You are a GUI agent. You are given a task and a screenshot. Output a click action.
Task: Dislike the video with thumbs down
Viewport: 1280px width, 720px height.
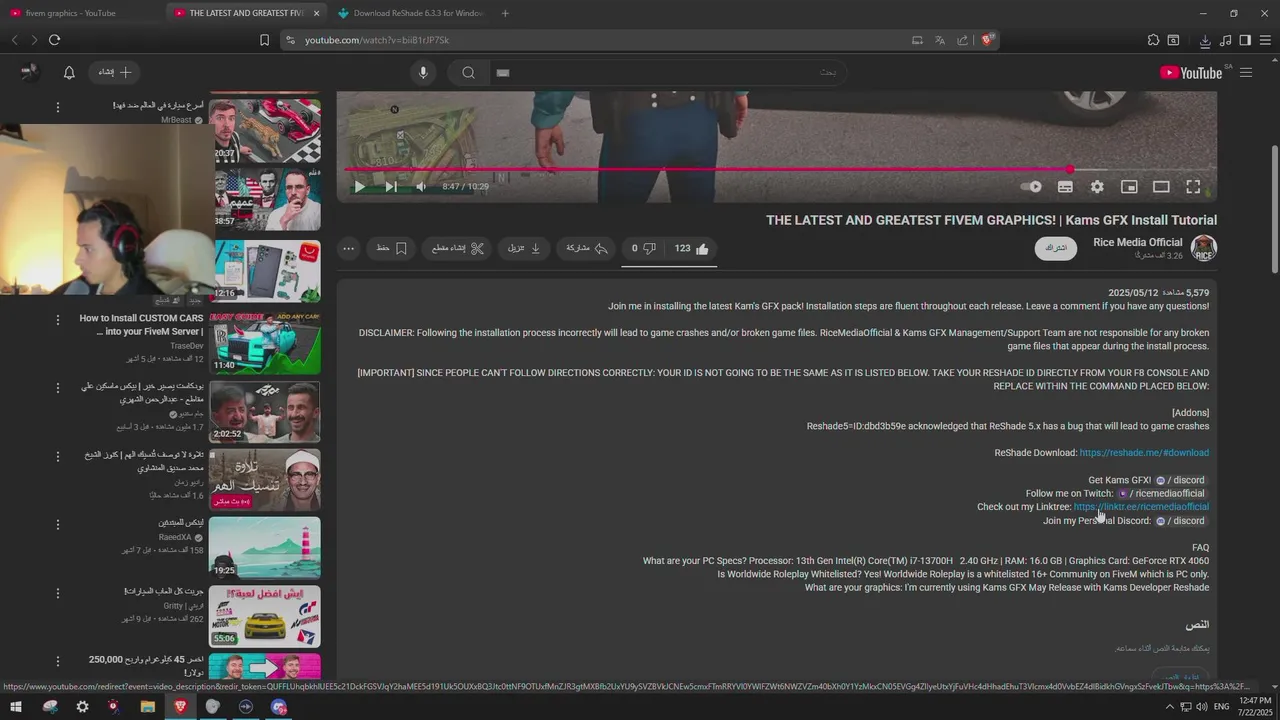(643, 249)
